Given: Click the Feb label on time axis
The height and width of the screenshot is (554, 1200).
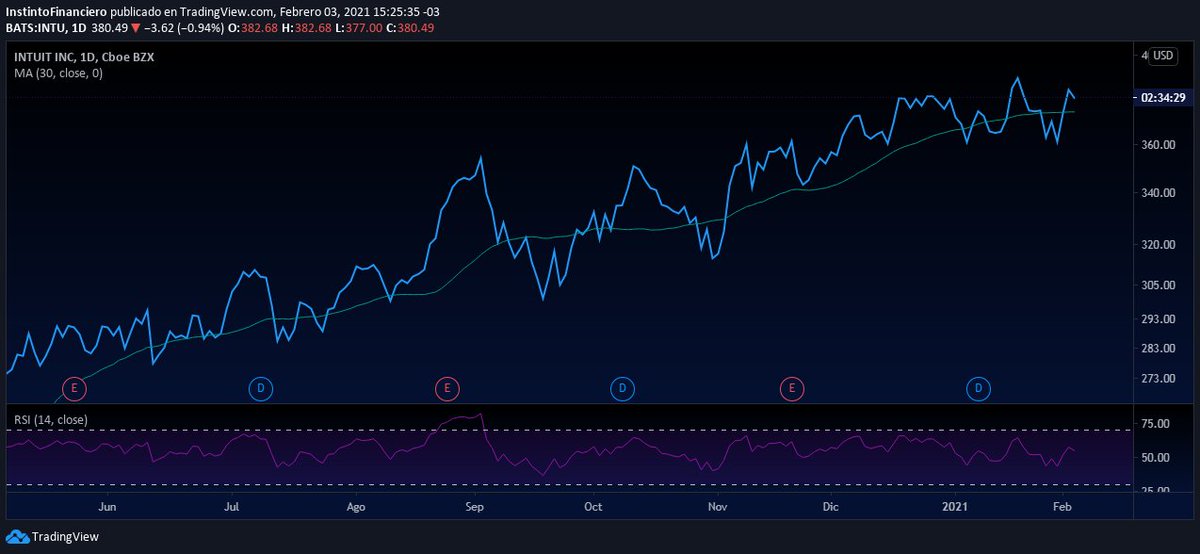Looking at the screenshot, I should pyautogui.click(x=1062, y=507).
